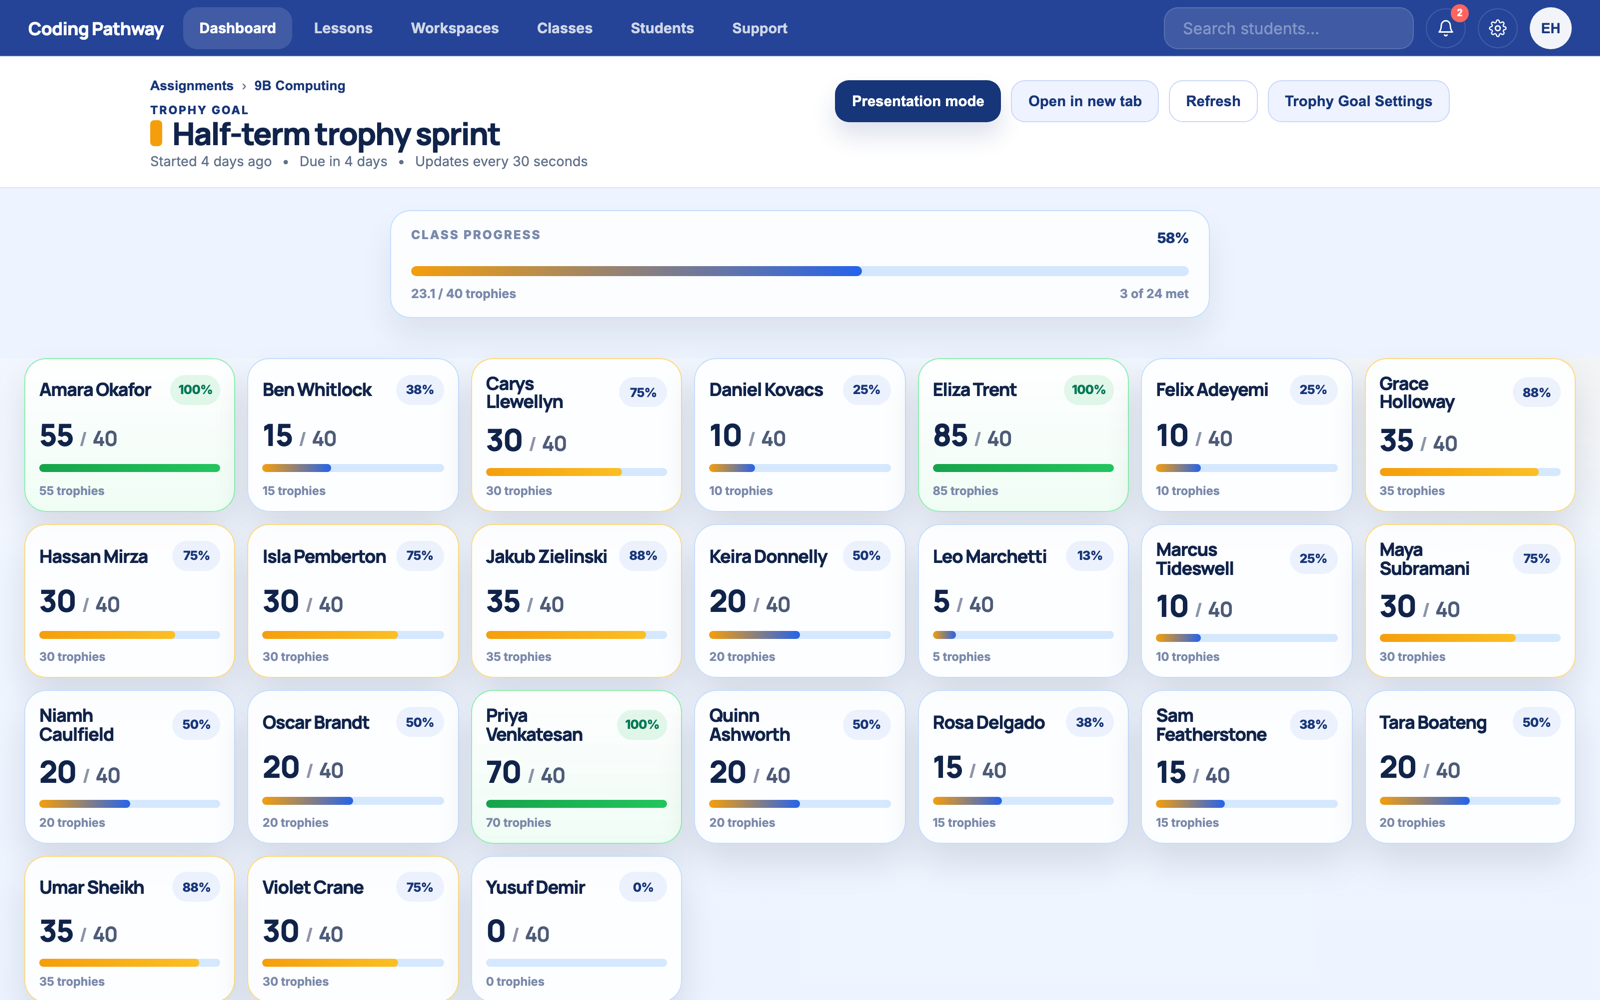The image size is (1600, 1000).
Task: Follow the Assignments breadcrumb link
Action: (192, 86)
